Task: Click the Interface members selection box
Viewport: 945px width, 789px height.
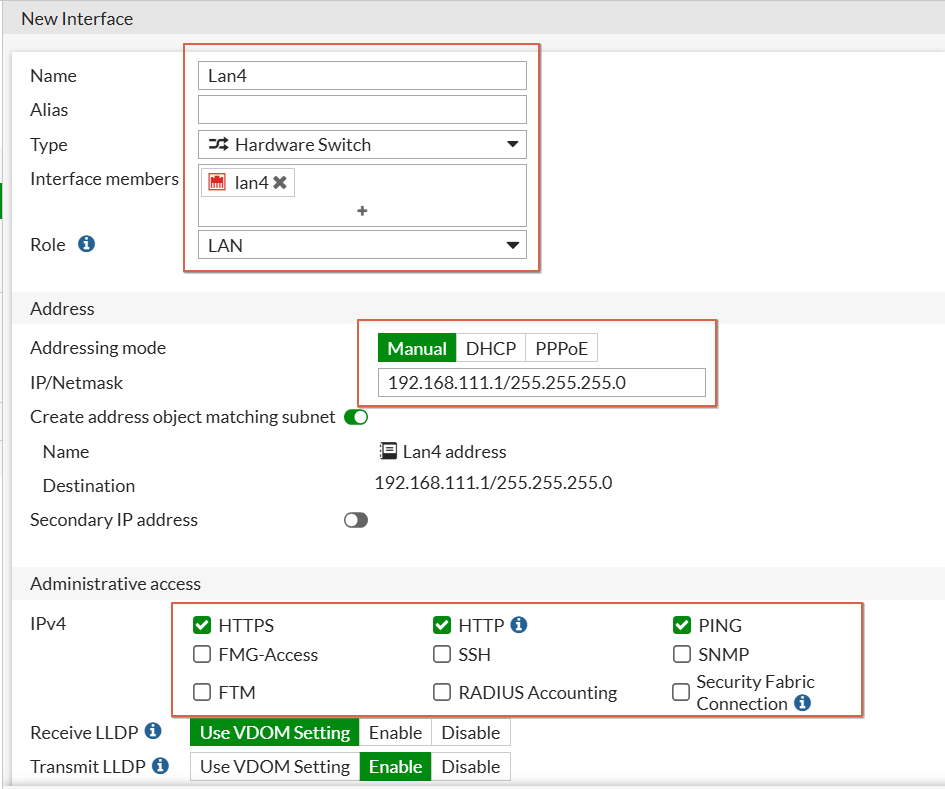Action: tap(362, 195)
